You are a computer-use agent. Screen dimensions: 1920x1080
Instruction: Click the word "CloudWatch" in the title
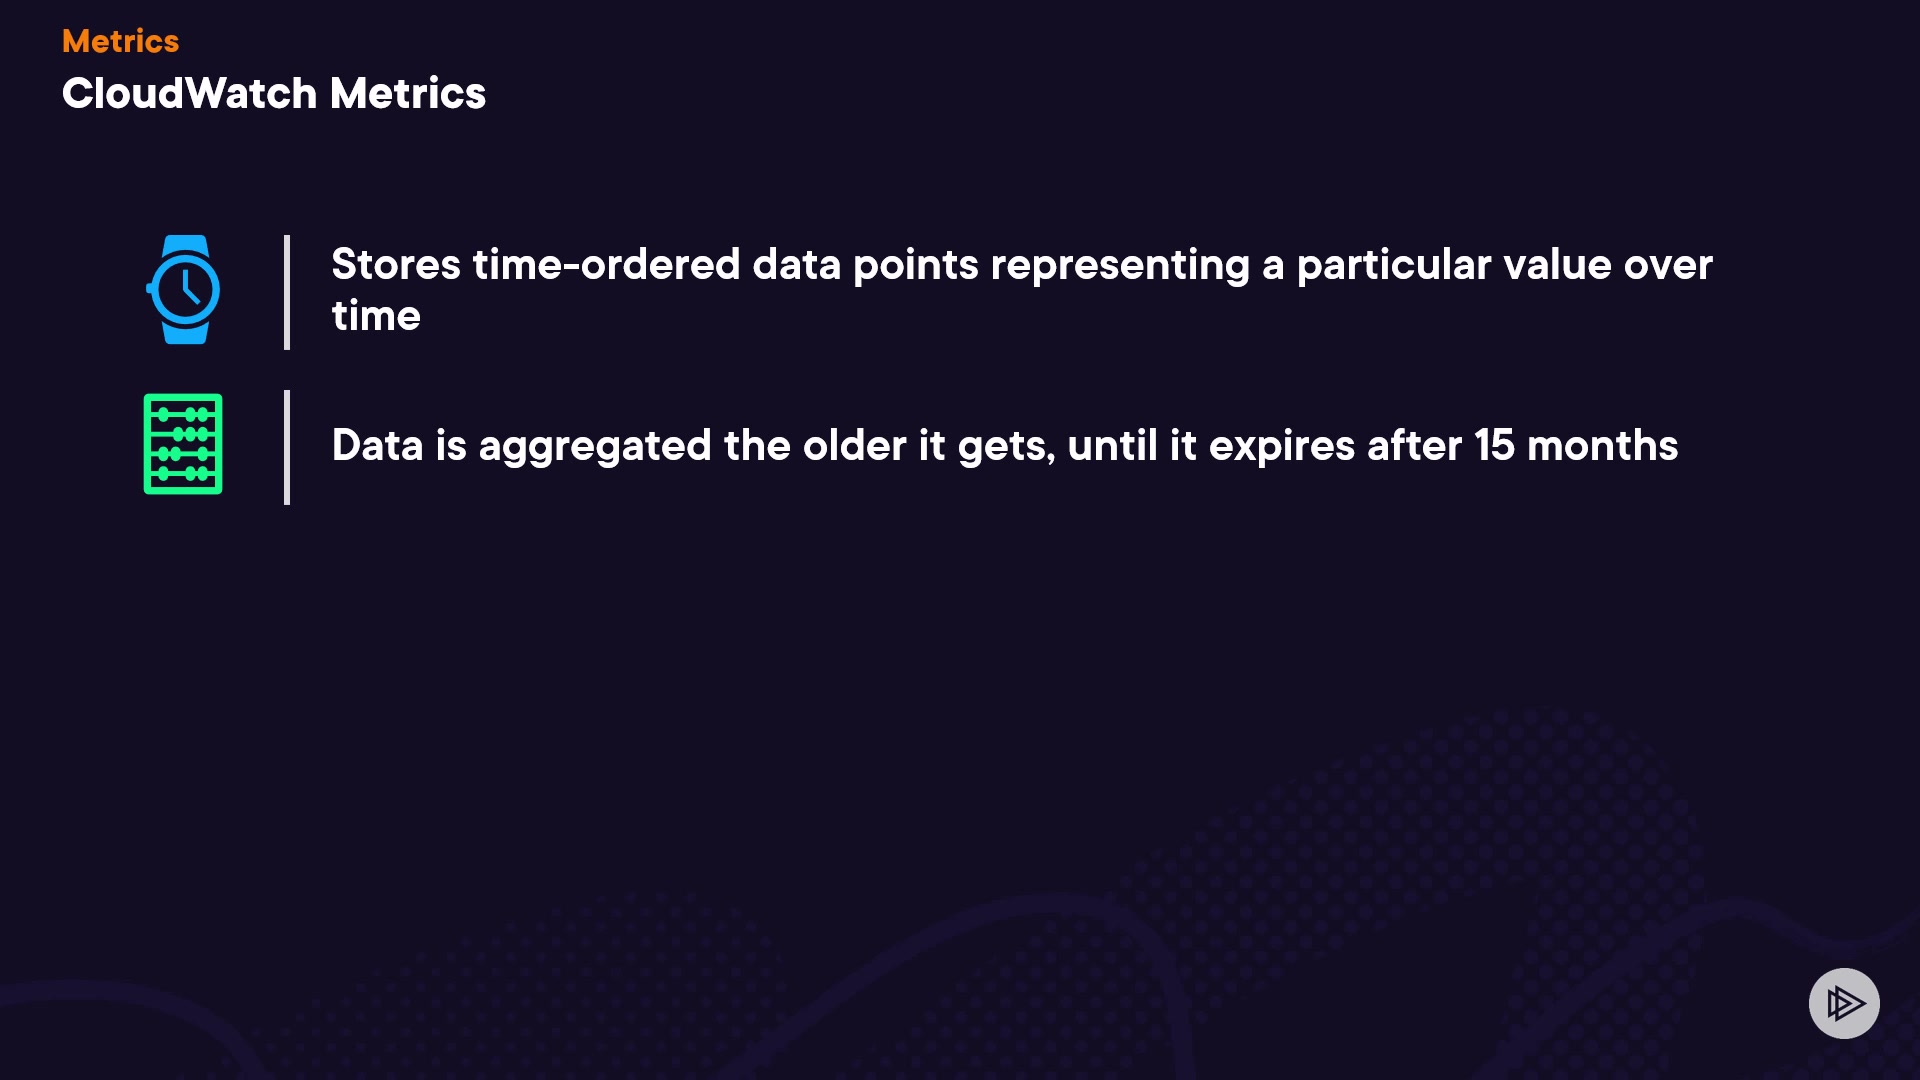[x=189, y=93]
